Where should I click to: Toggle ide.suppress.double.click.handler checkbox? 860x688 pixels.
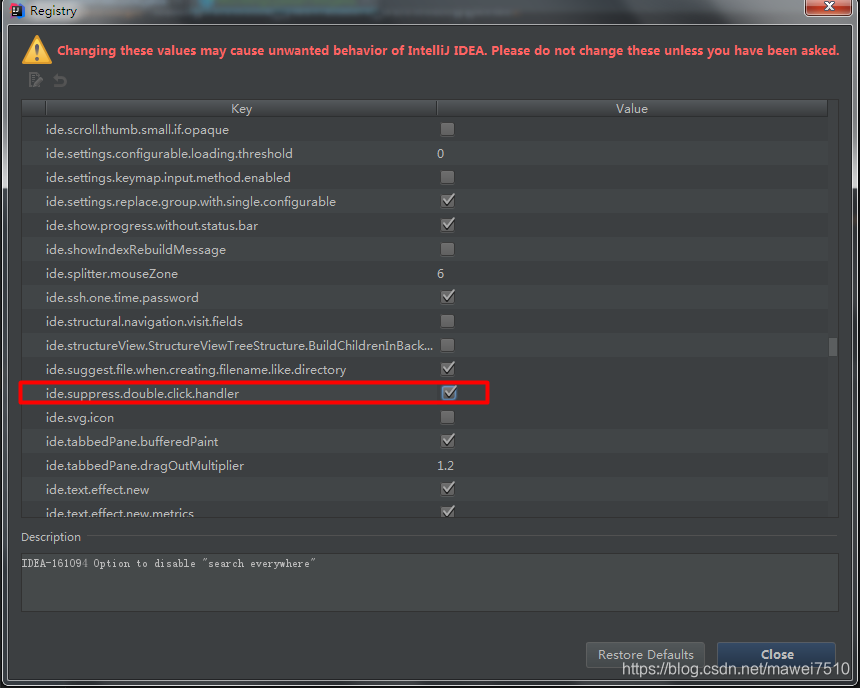pos(449,393)
